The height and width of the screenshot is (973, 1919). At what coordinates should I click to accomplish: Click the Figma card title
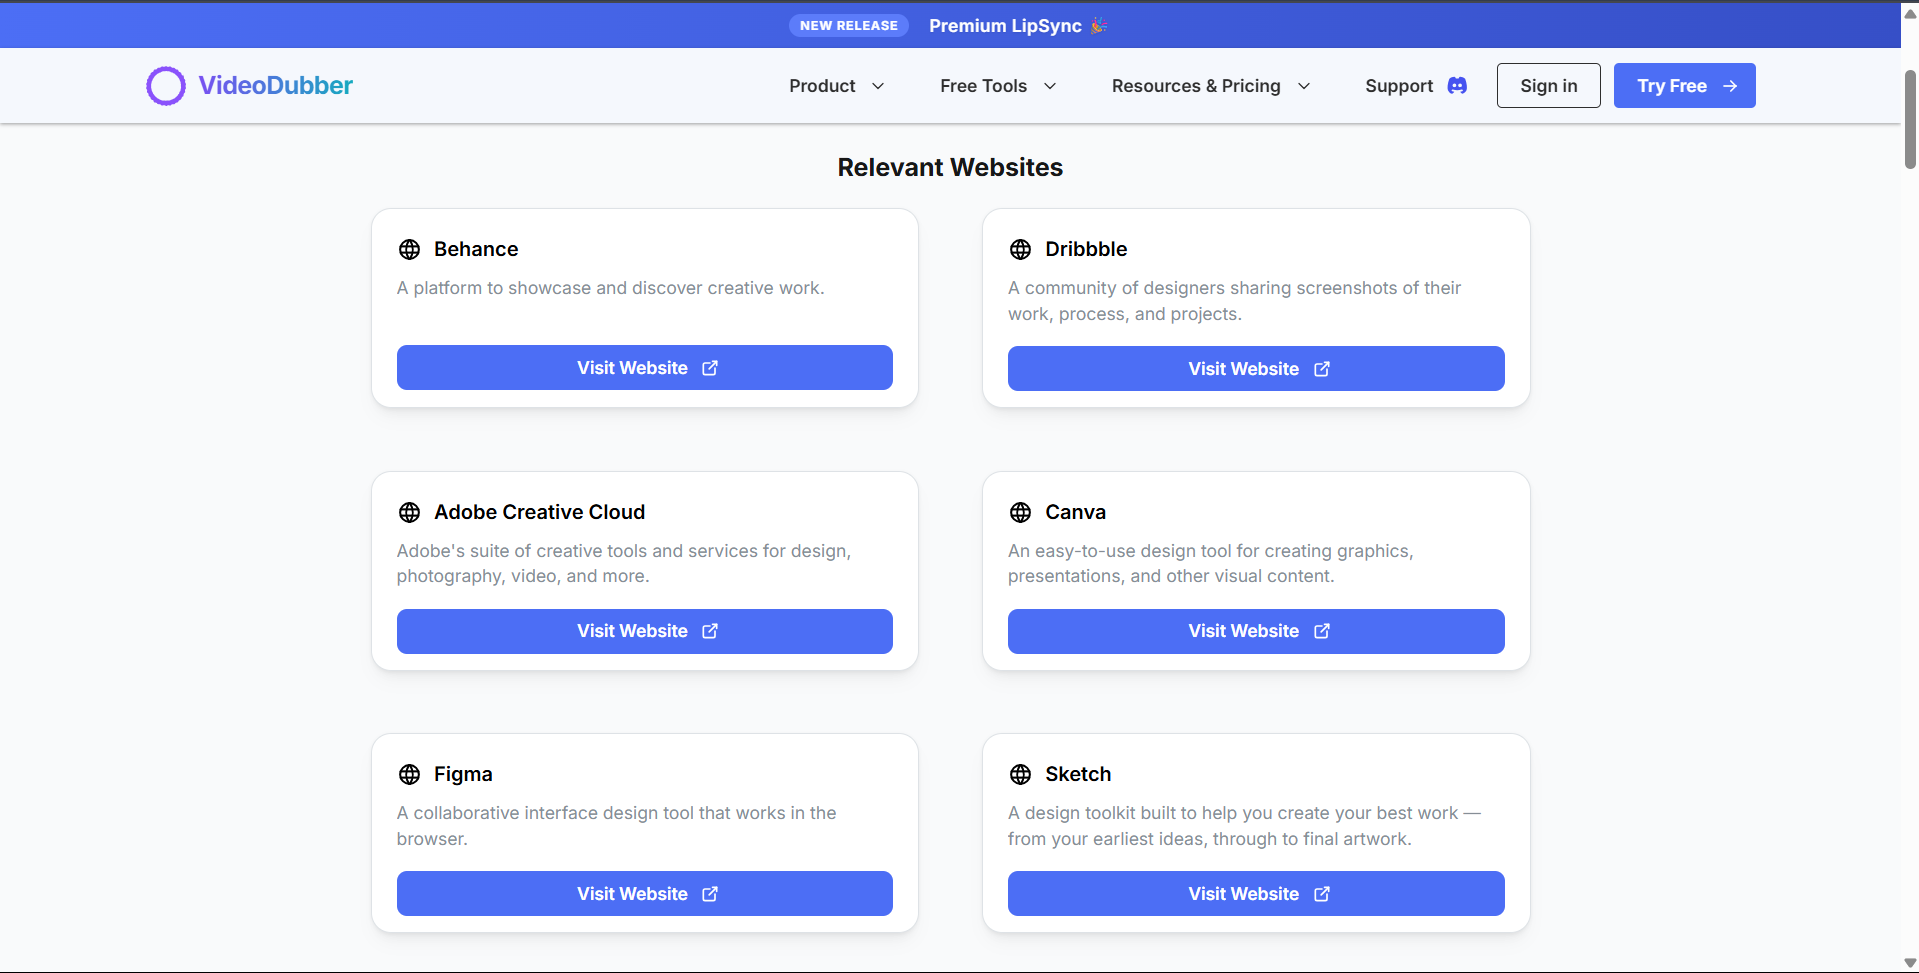(x=463, y=774)
